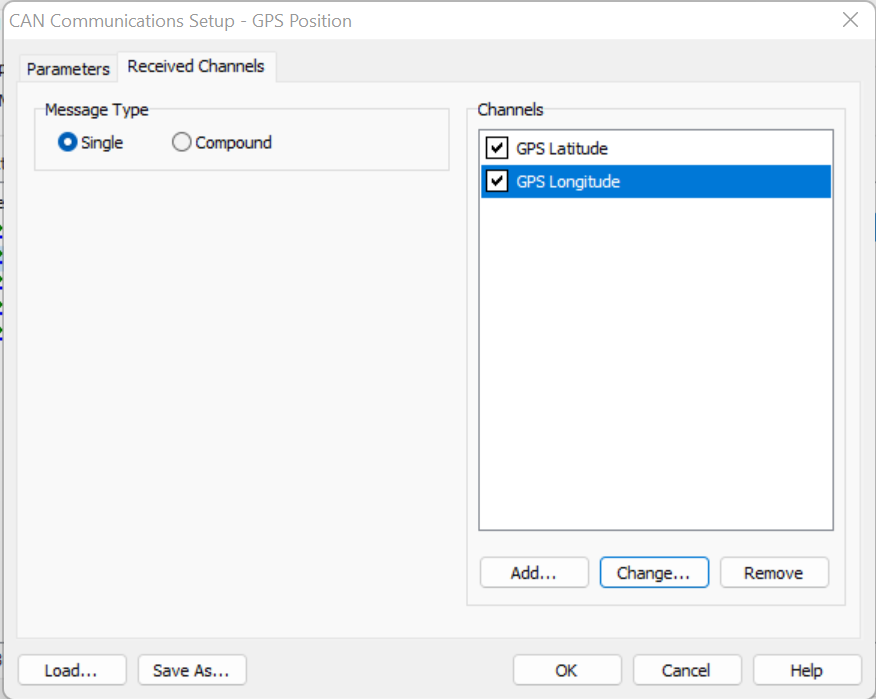Click the Load... button
Image resolution: width=876 pixels, height=699 pixels.
click(71, 670)
